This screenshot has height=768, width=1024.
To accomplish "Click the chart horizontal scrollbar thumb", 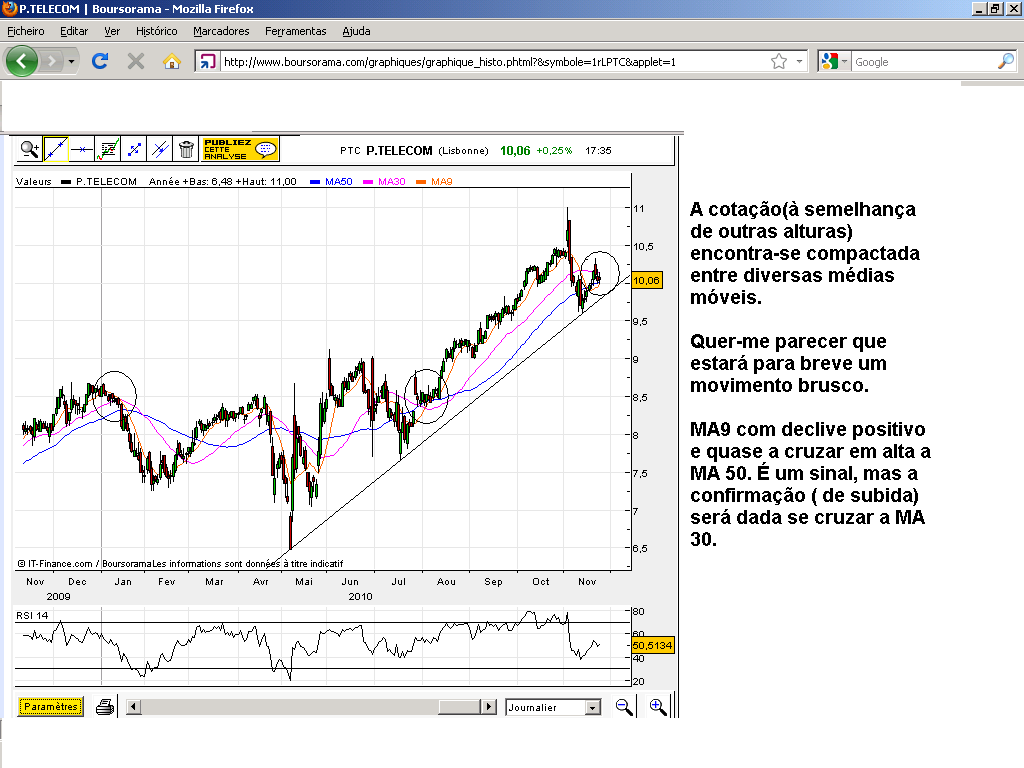I will pos(459,707).
